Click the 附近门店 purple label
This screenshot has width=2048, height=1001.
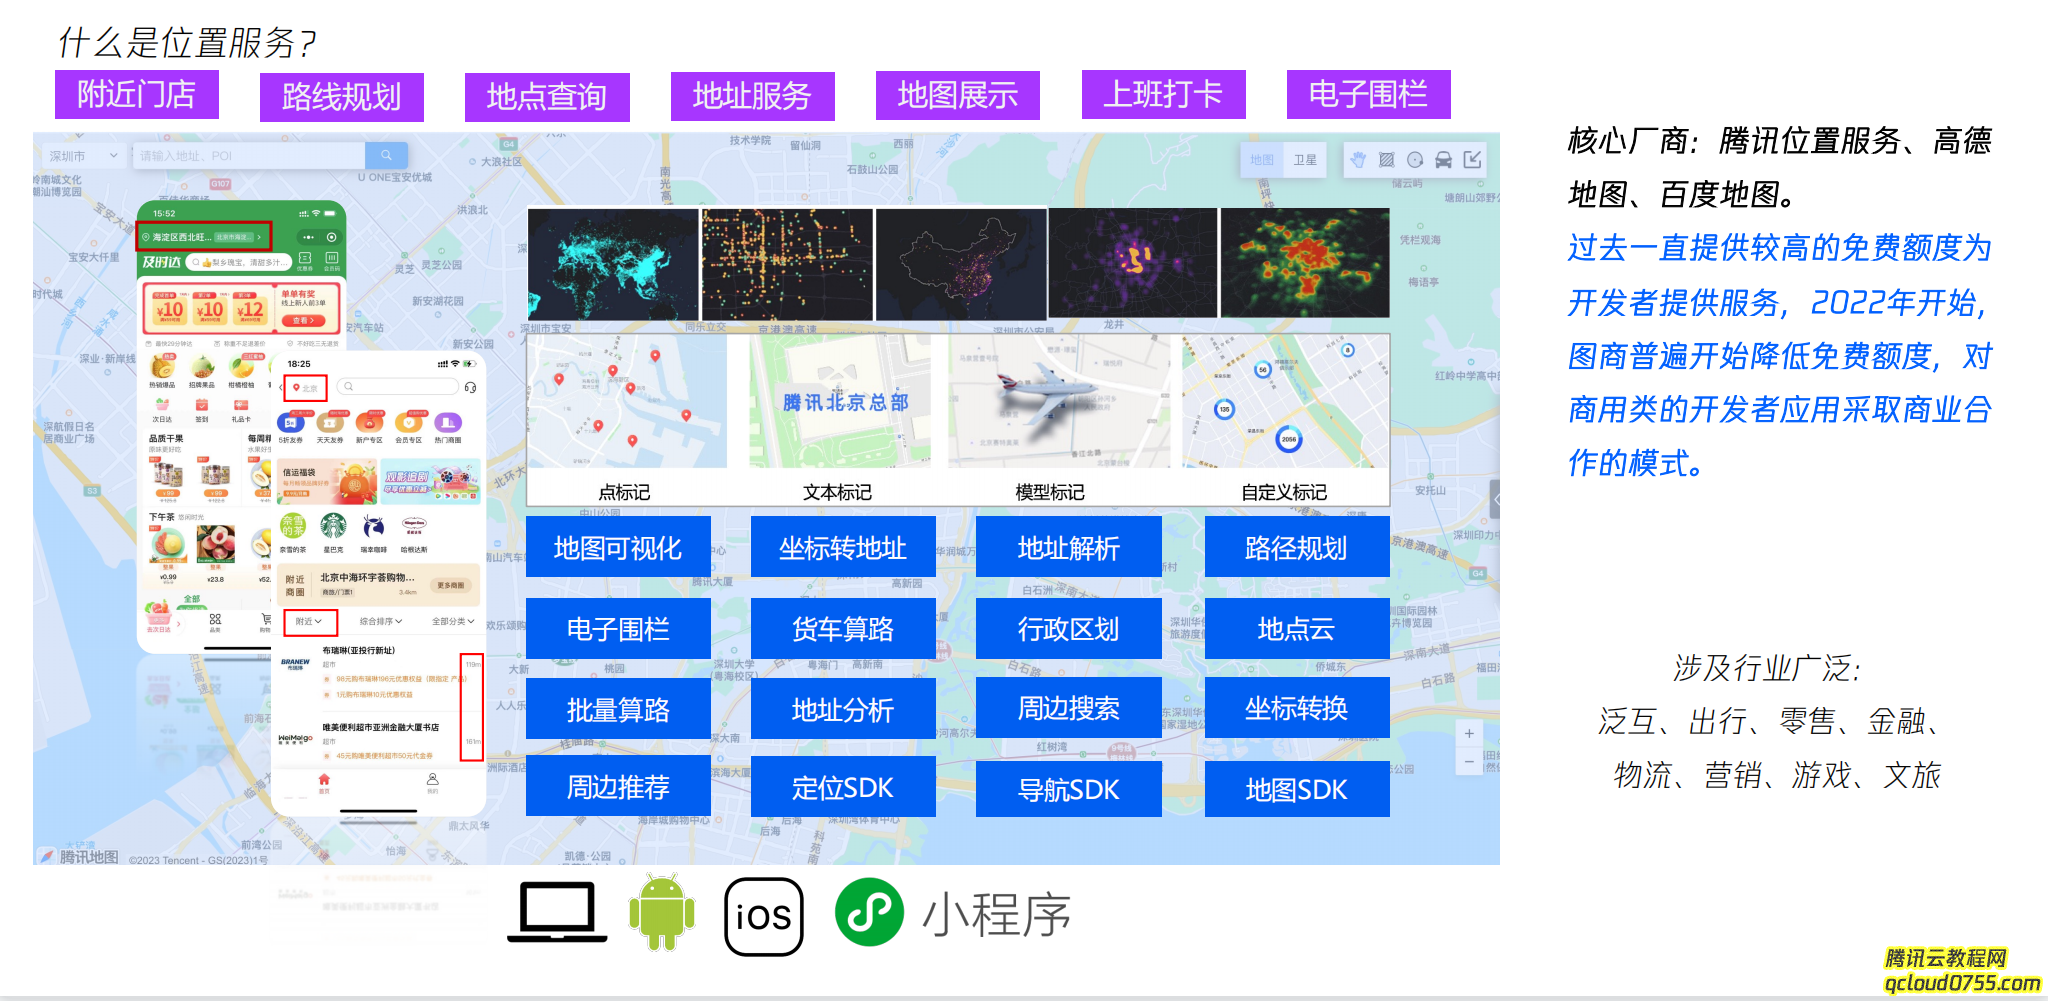(x=137, y=95)
